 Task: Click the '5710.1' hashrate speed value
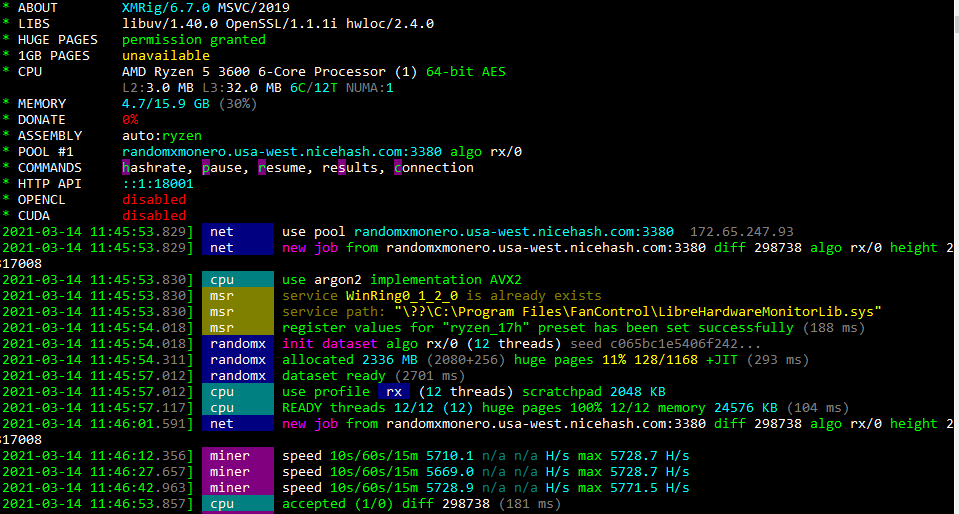(450, 455)
